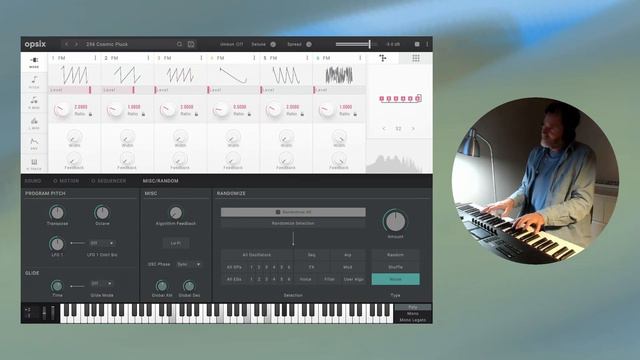Toggle the operator 1 ratio lock
The height and width of the screenshot is (360, 640).
pos(90,114)
